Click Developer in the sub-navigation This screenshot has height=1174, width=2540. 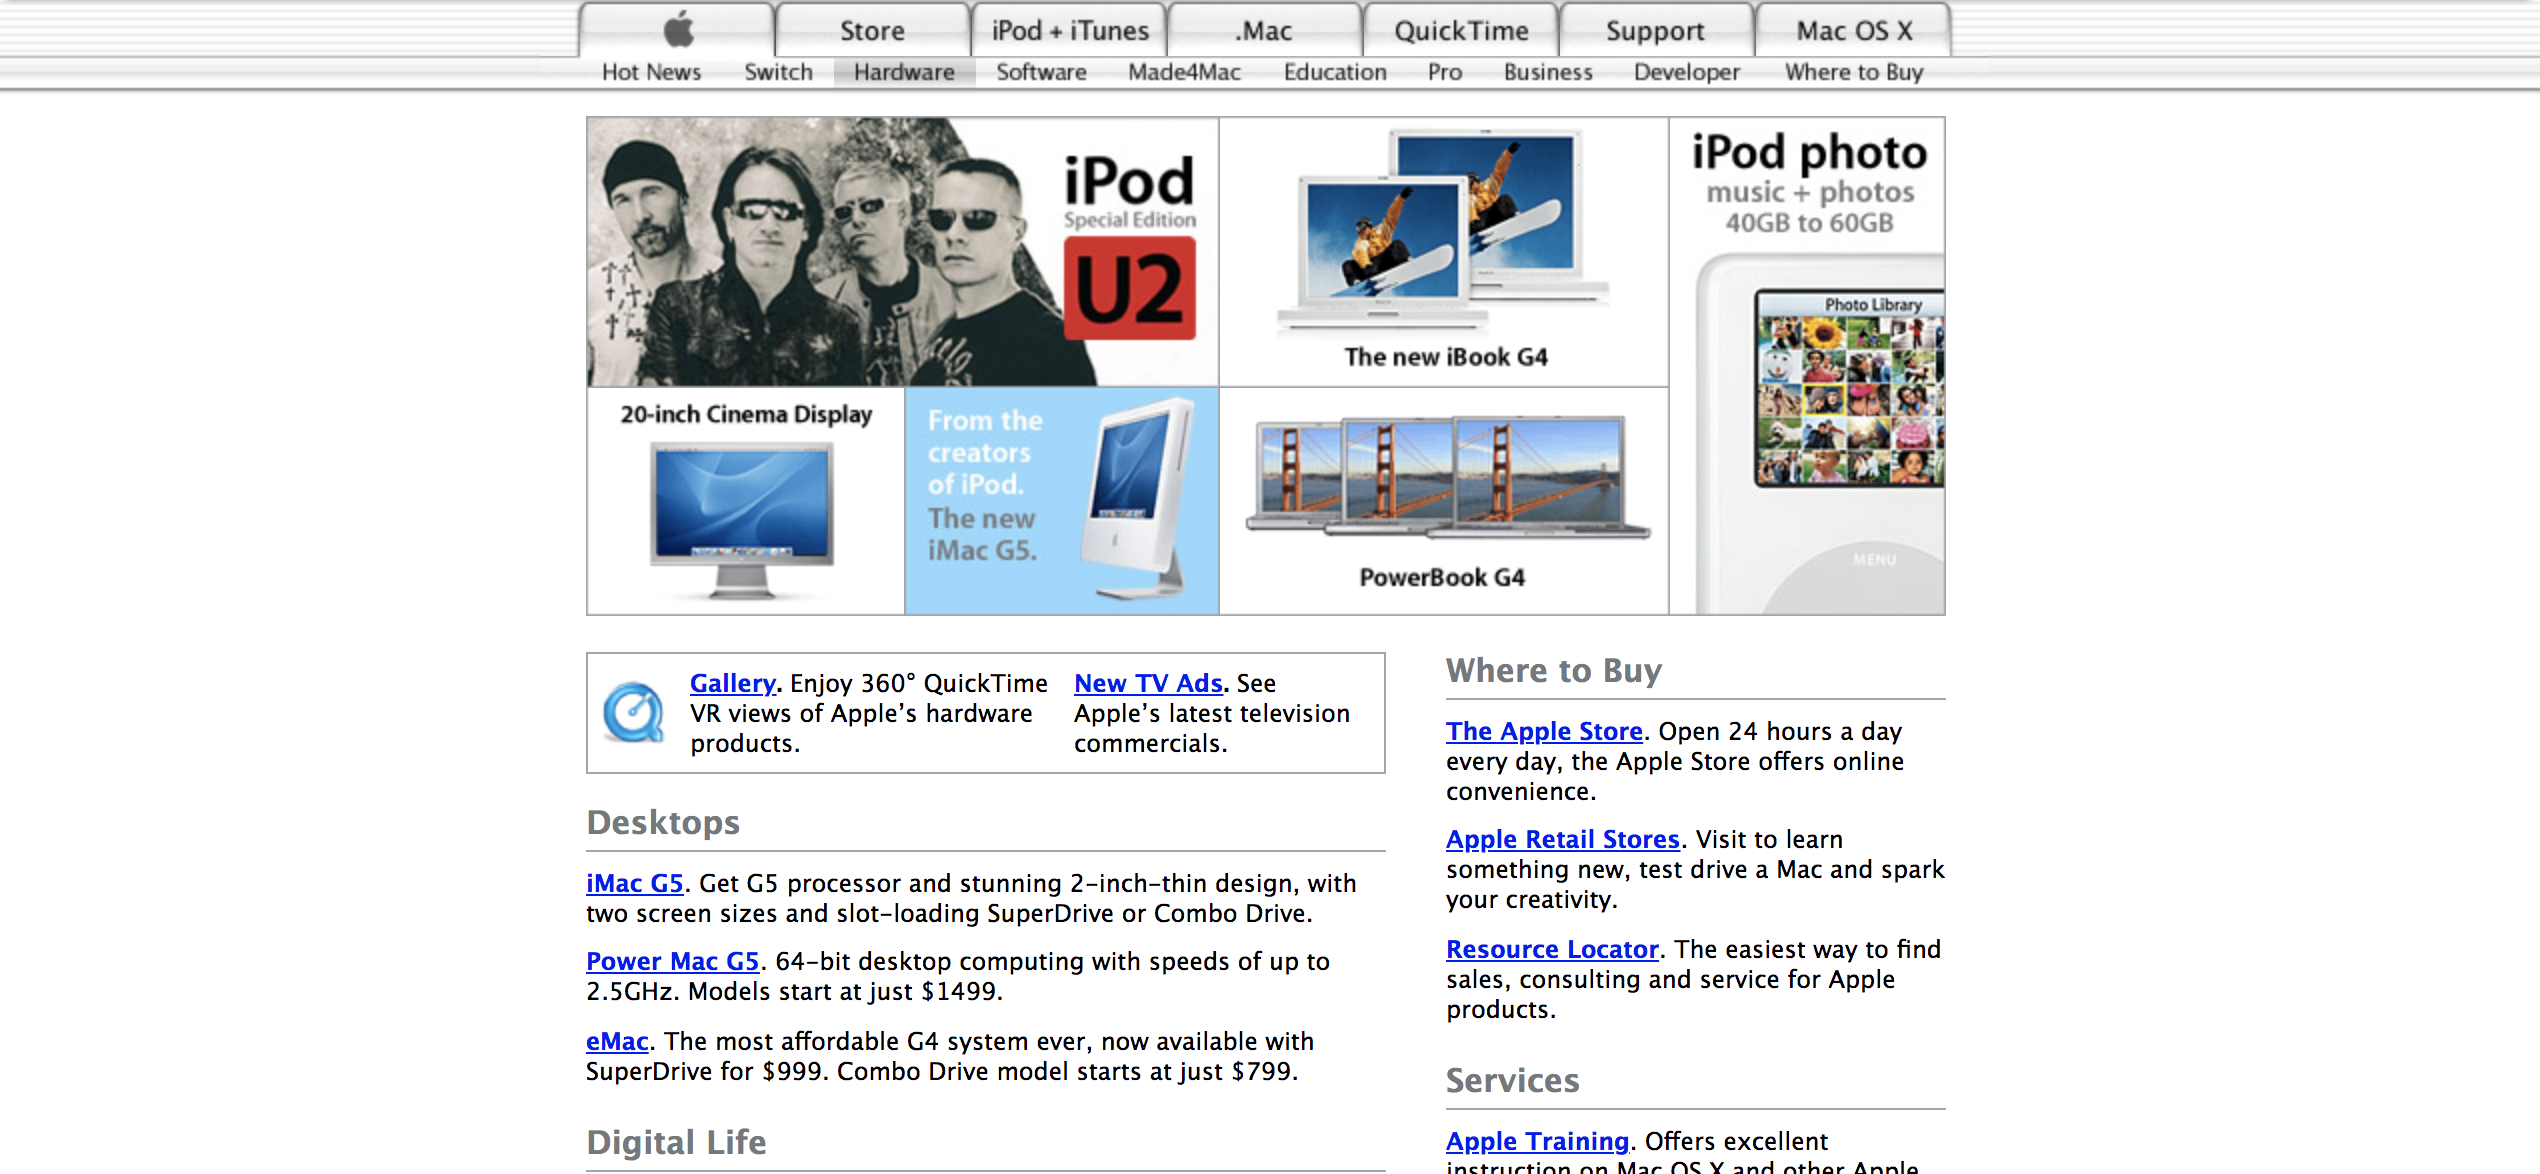[x=1686, y=71]
